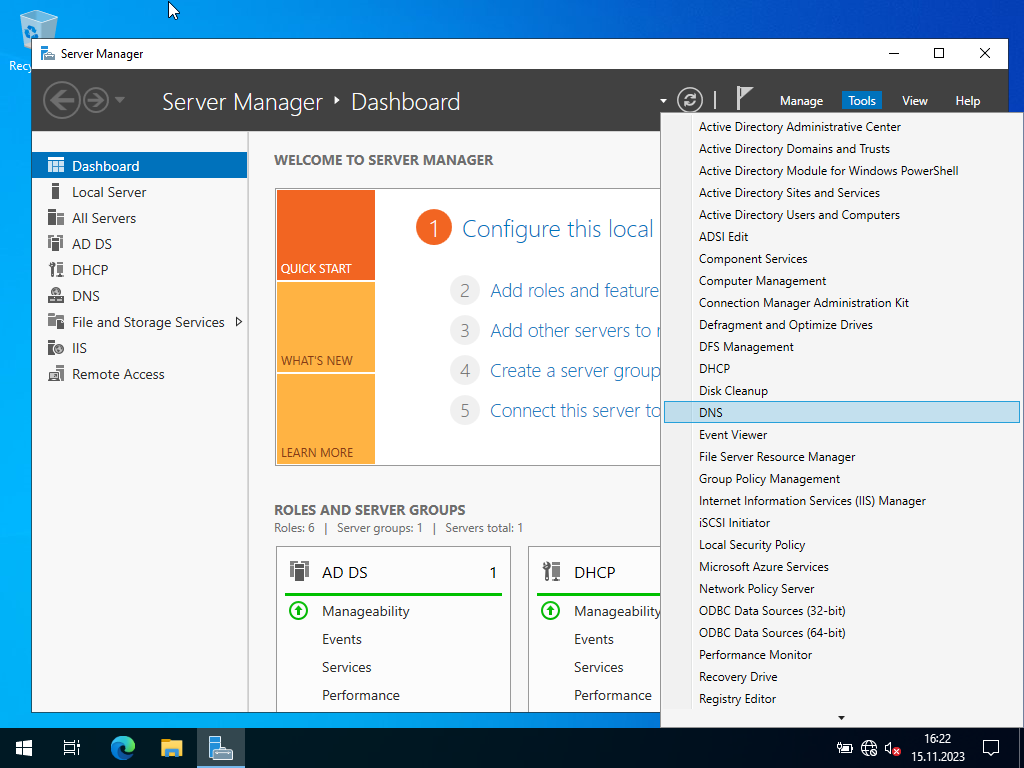Click the DHCP tile icon

pyautogui.click(x=551, y=571)
